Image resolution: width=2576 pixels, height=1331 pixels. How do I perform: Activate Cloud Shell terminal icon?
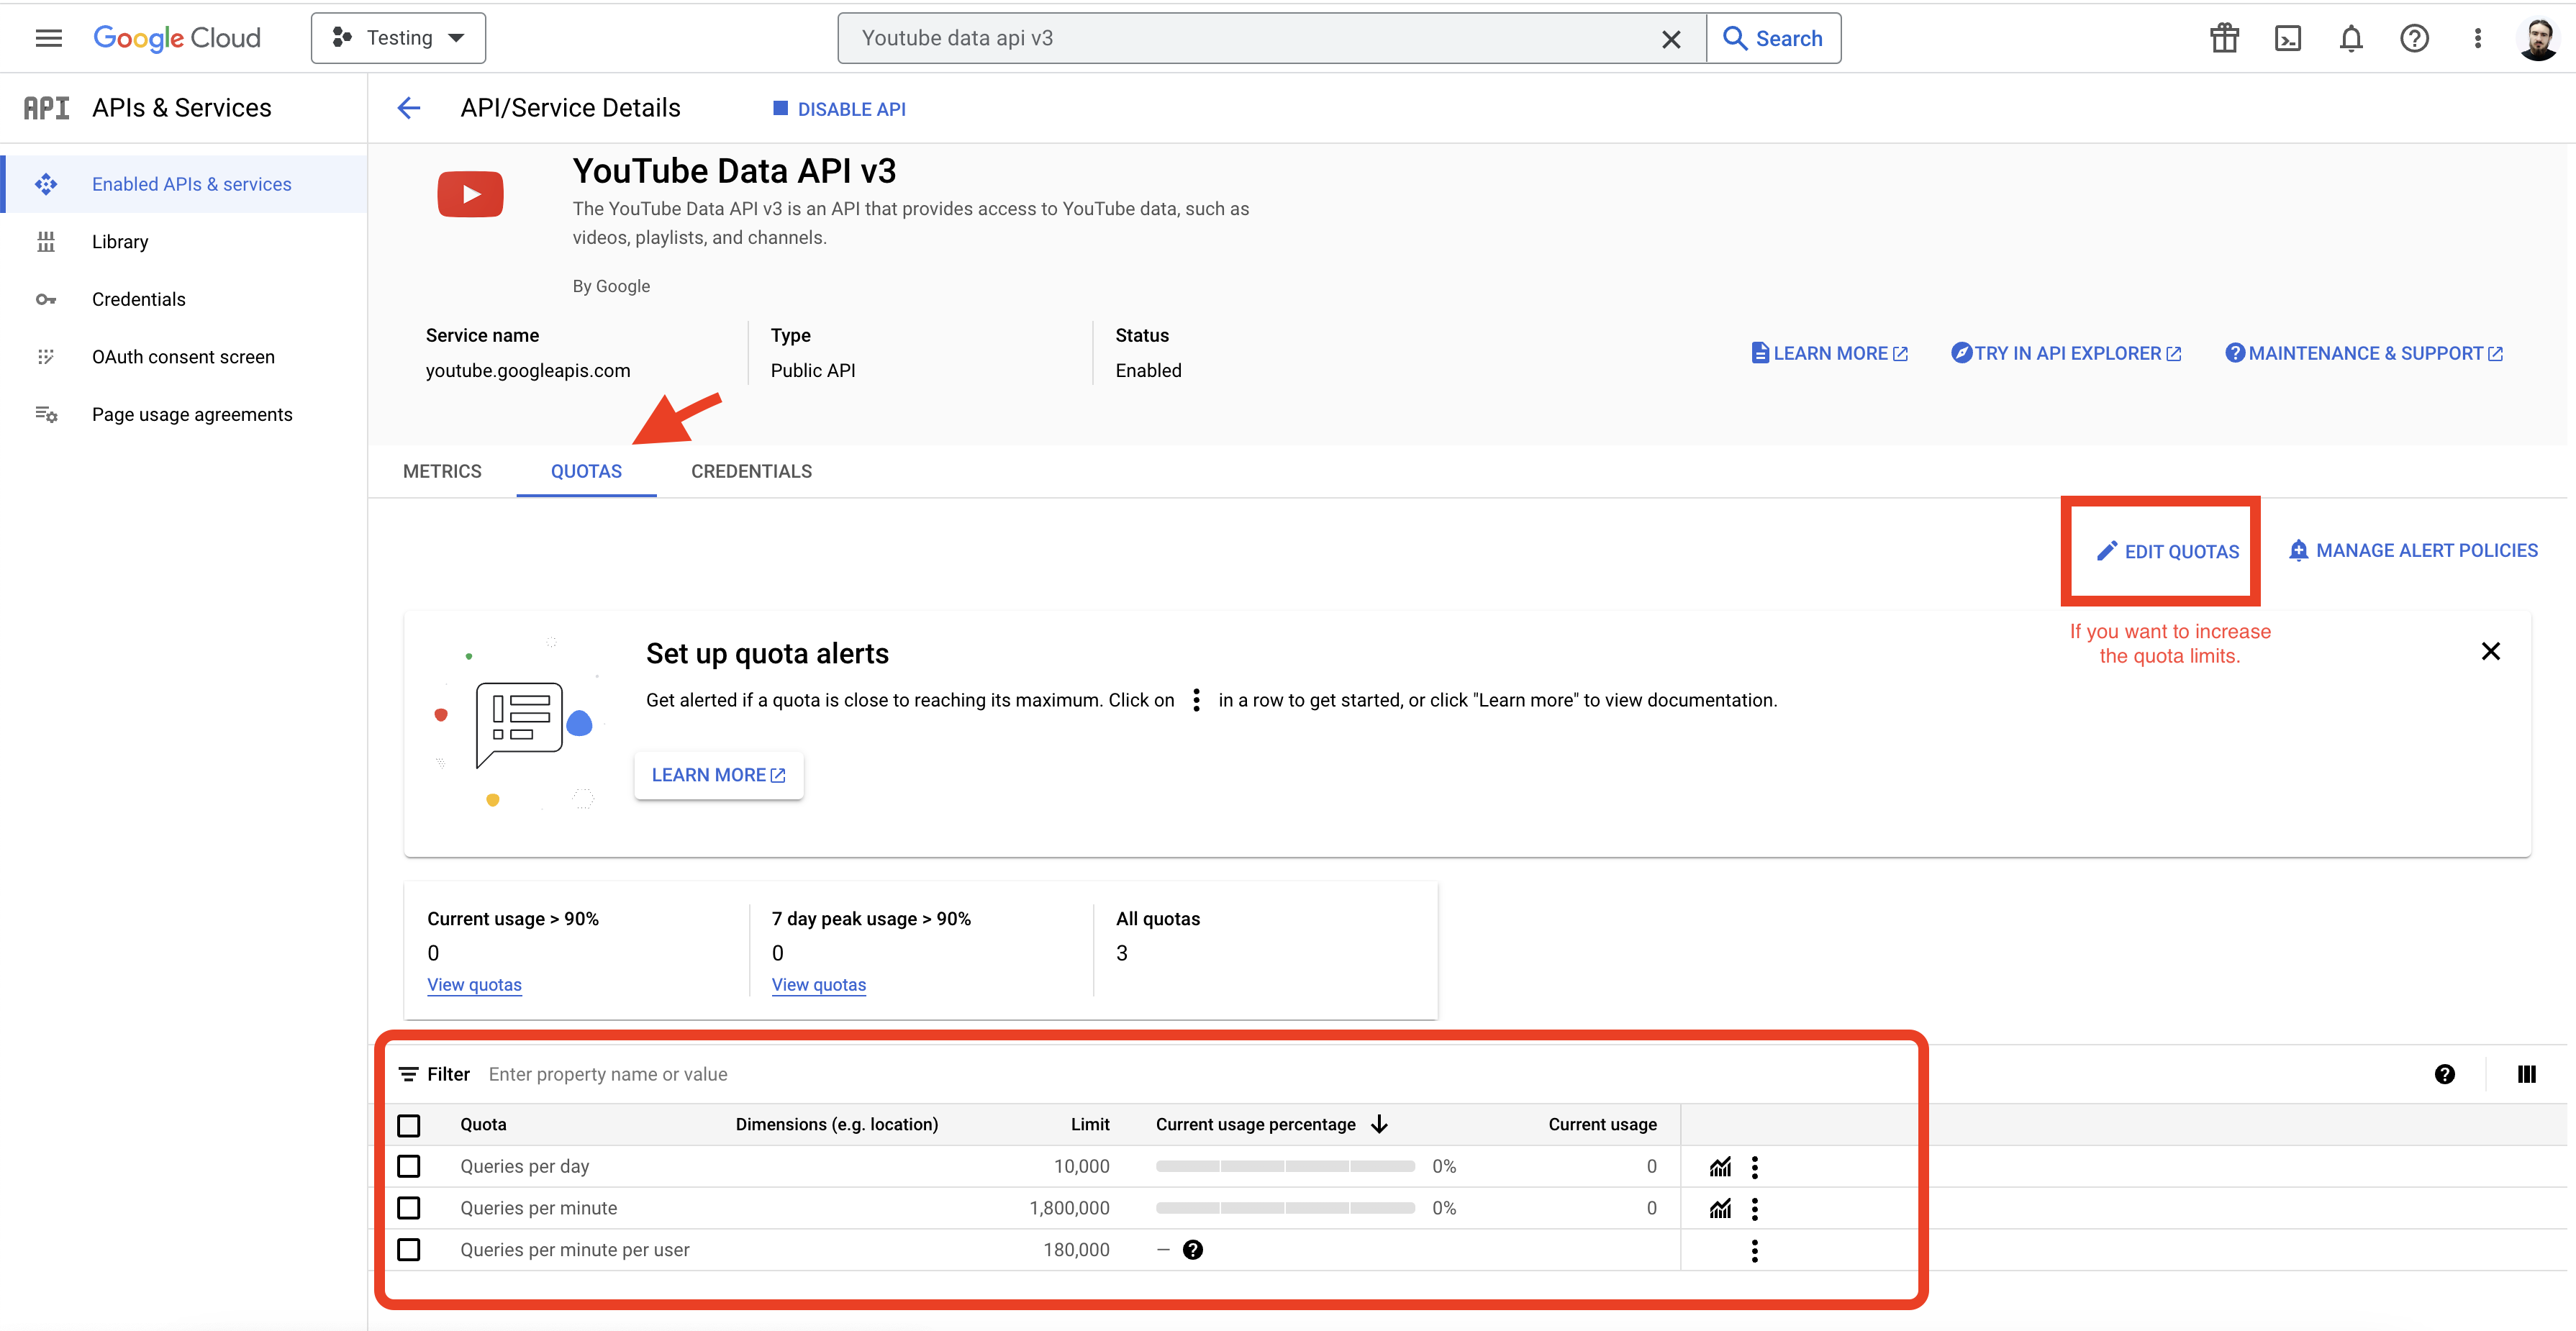point(2288,38)
